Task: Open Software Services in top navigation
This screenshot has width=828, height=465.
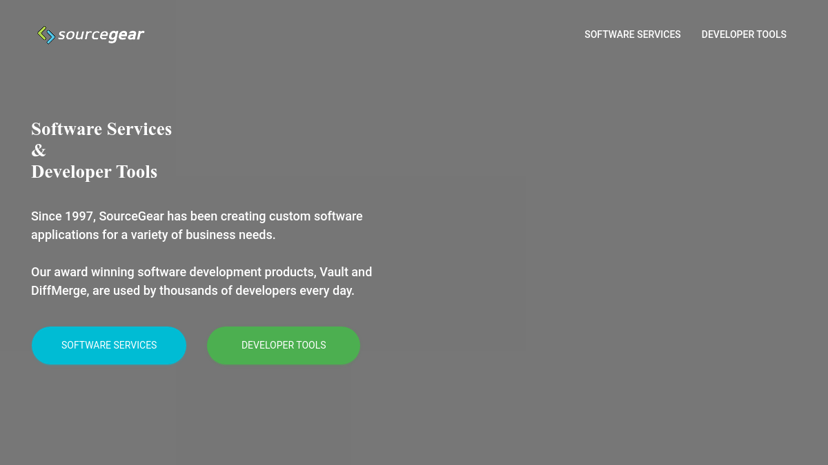Action: pos(632,34)
